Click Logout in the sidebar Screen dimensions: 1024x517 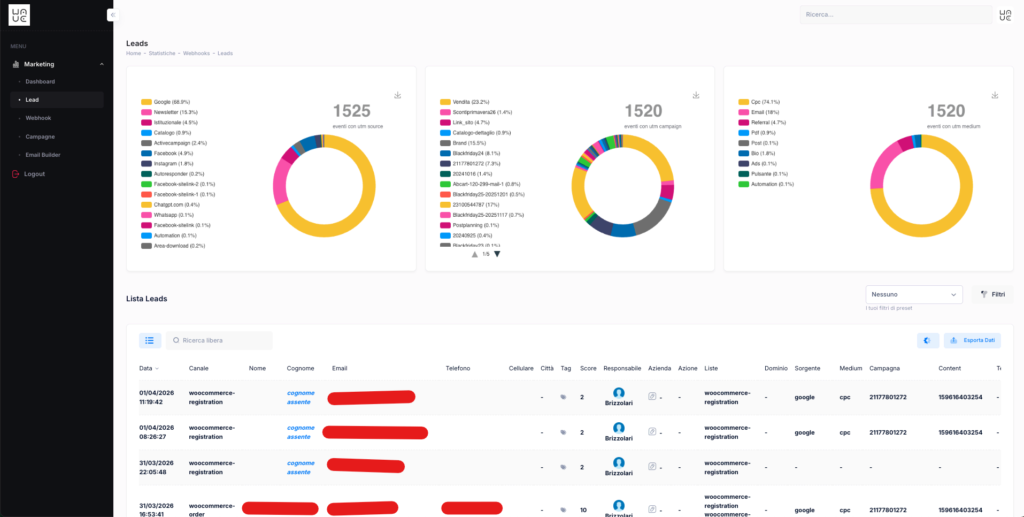[x=34, y=174]
